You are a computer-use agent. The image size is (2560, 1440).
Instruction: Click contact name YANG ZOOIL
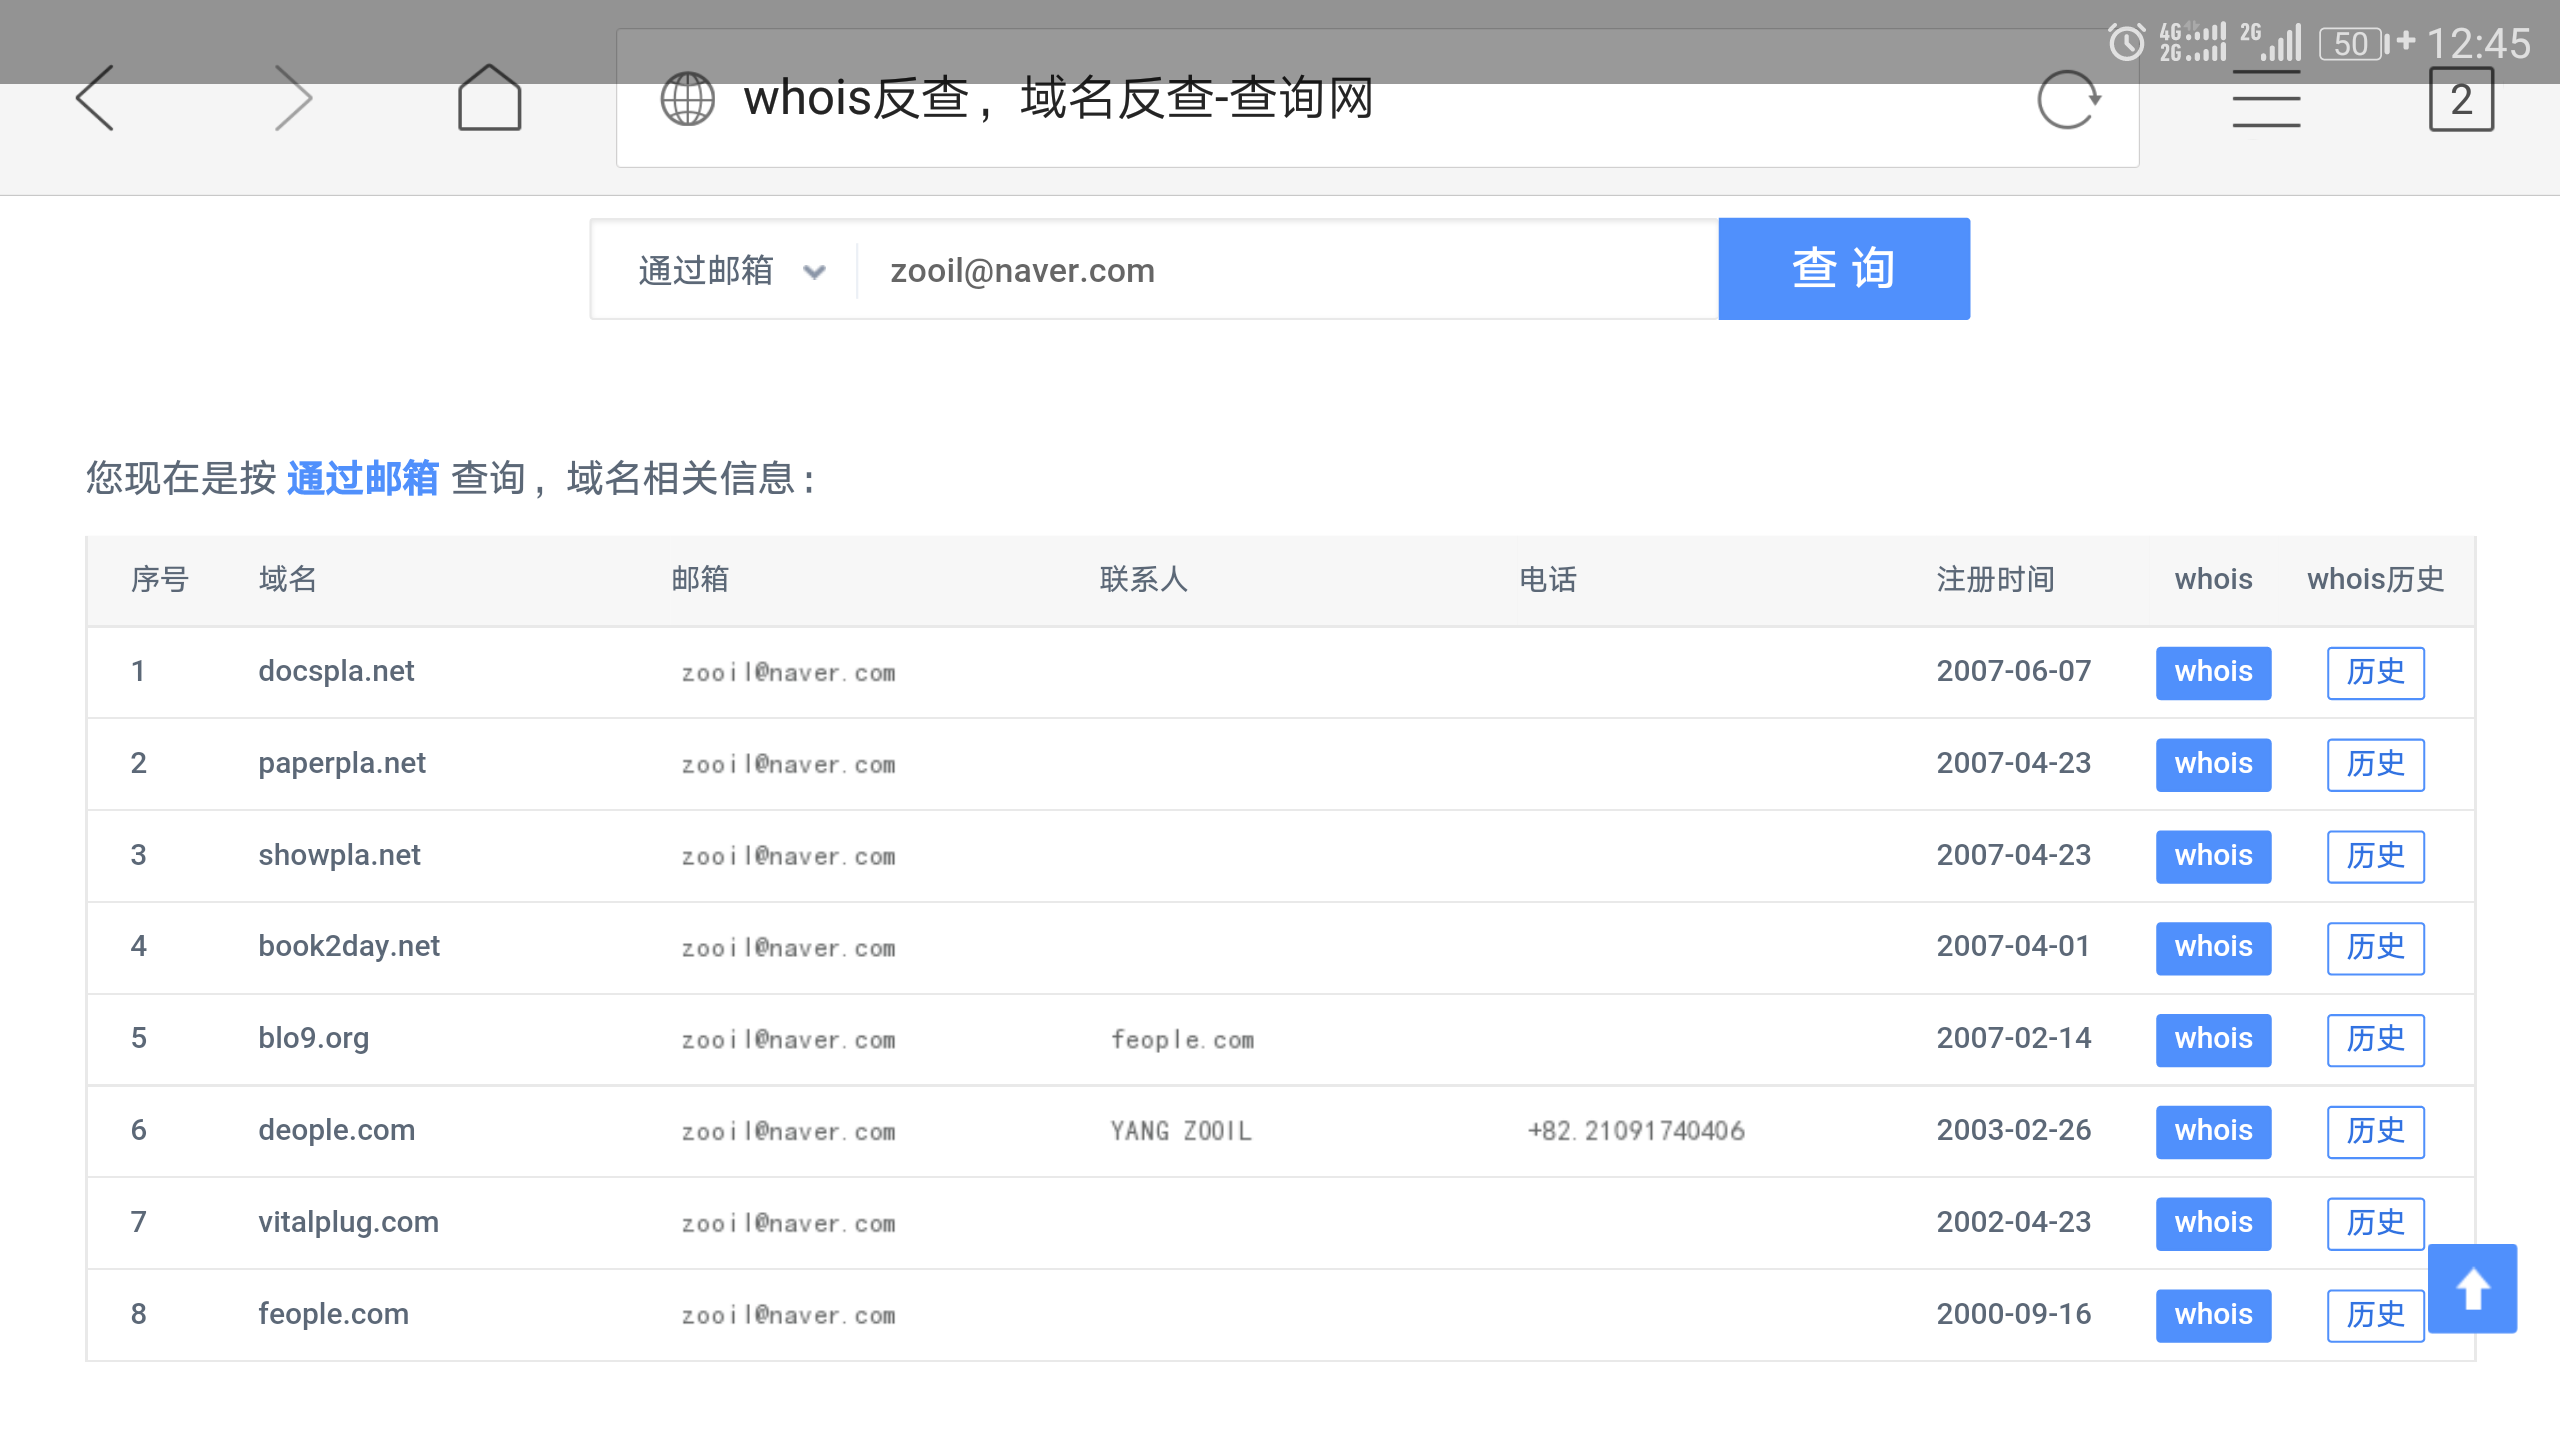[x=1181, y=1131]
